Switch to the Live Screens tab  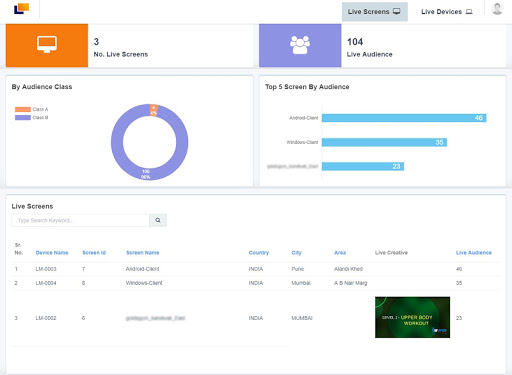pyautogui.click(x=375, y=12)
